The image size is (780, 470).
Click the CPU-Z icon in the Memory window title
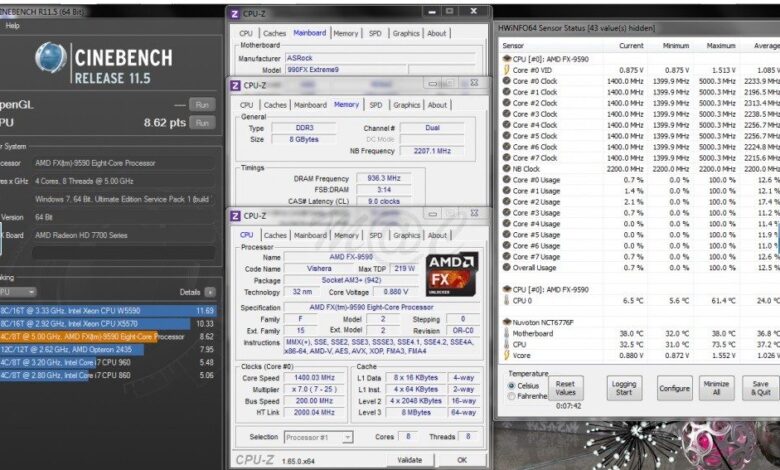coord(235,86)
